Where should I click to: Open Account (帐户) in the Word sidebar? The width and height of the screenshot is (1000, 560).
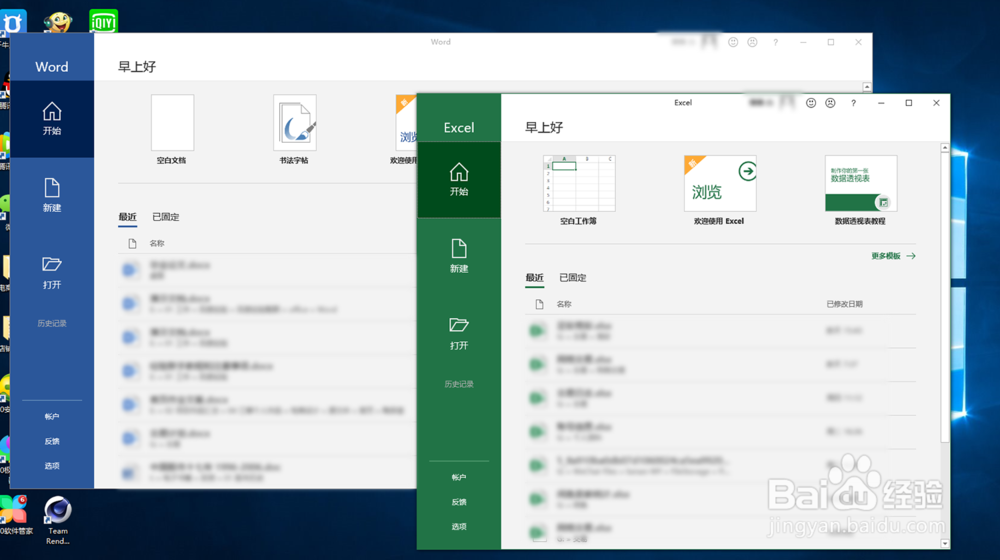coord(52,416)
